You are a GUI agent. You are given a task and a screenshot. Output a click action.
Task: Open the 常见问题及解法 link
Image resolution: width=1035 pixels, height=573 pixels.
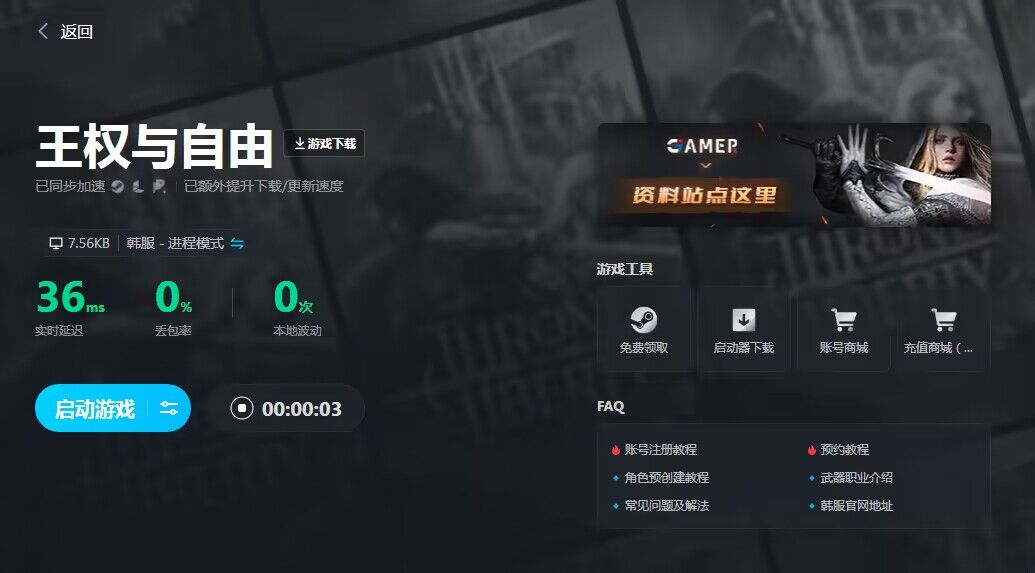(667, 506)
